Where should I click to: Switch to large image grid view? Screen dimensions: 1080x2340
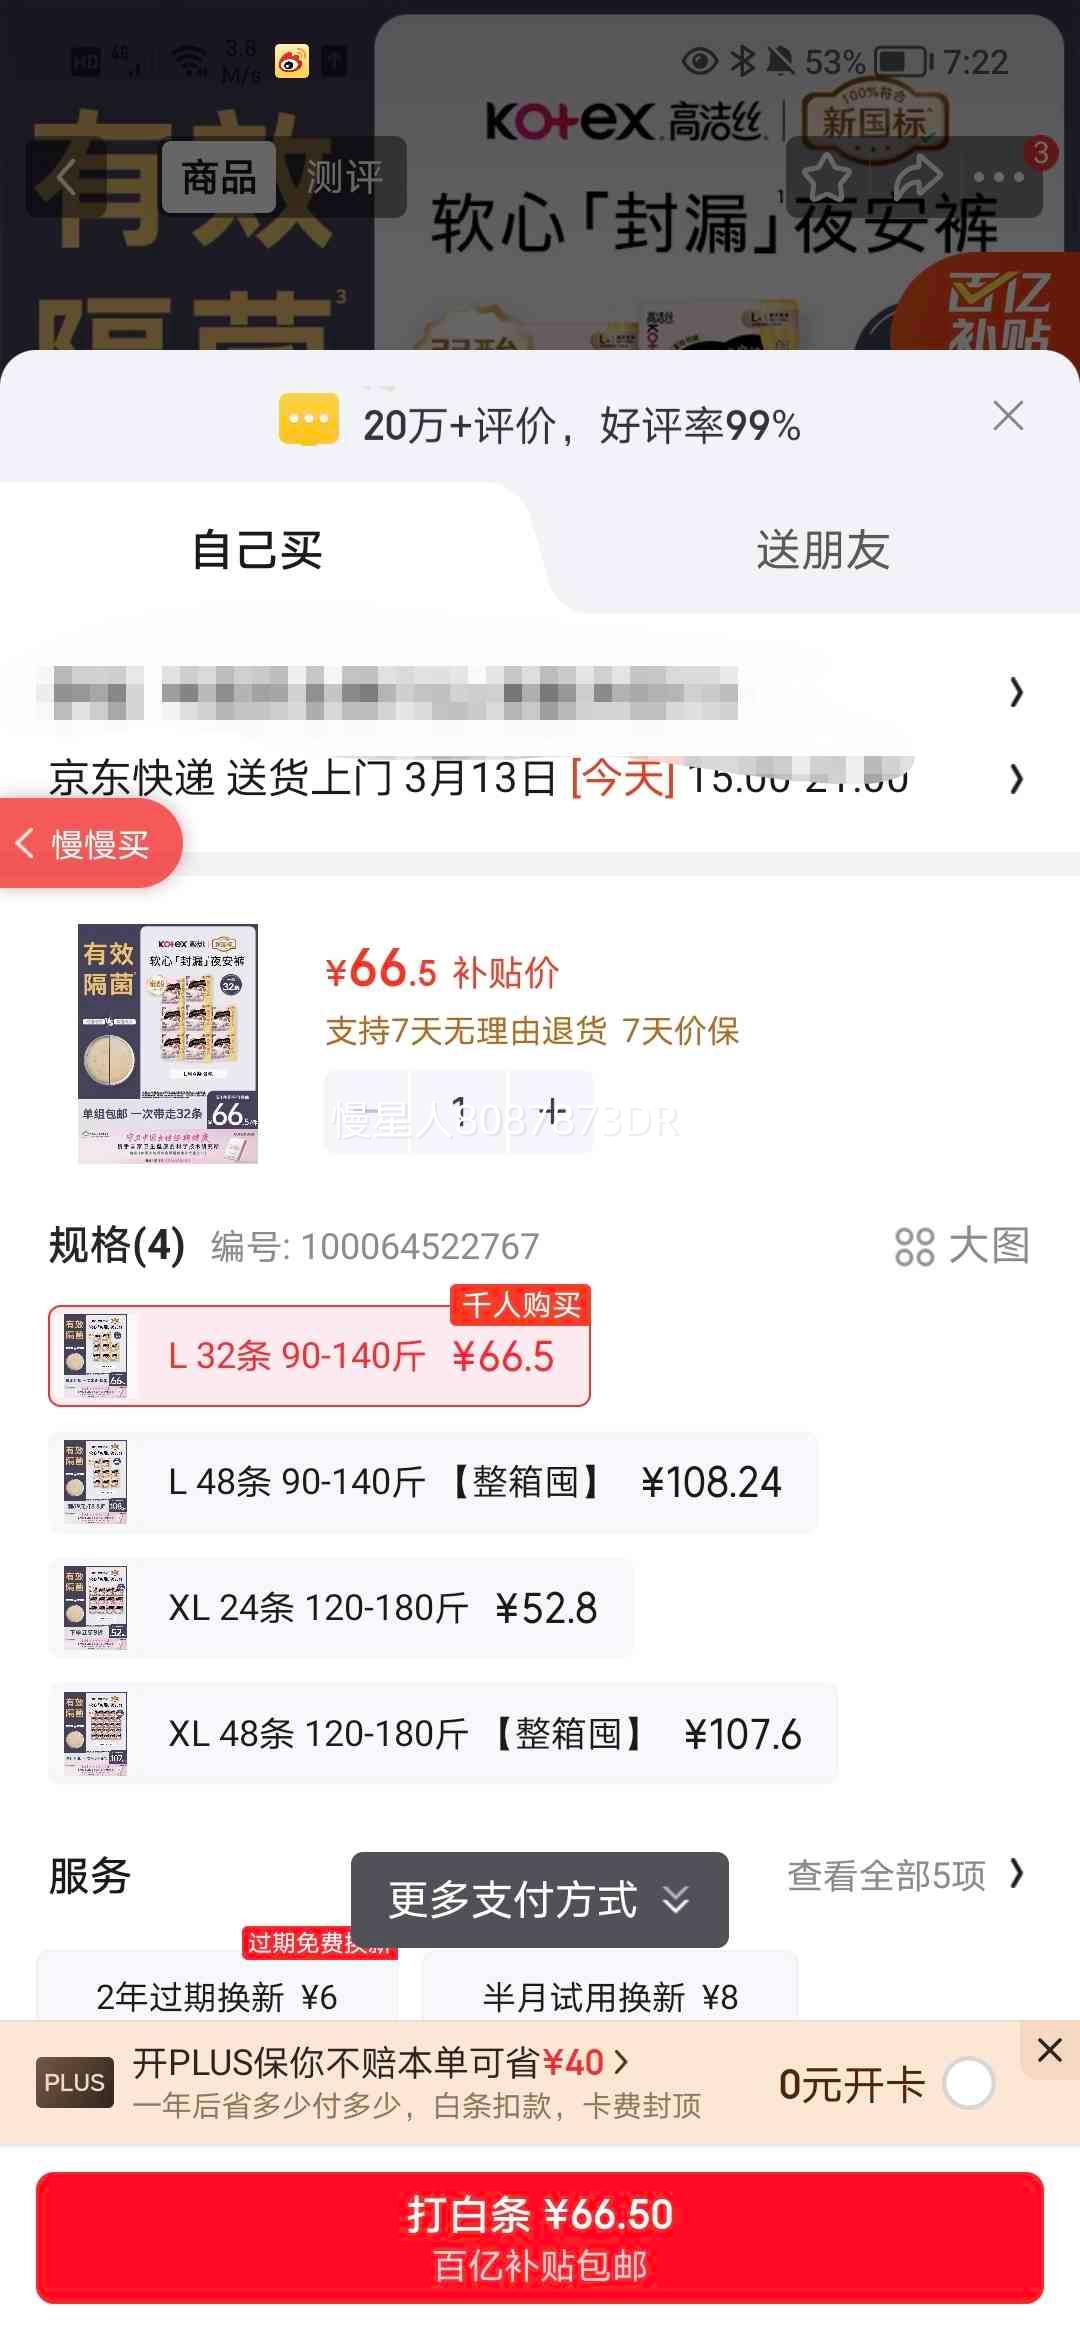tap(962, 1246)
